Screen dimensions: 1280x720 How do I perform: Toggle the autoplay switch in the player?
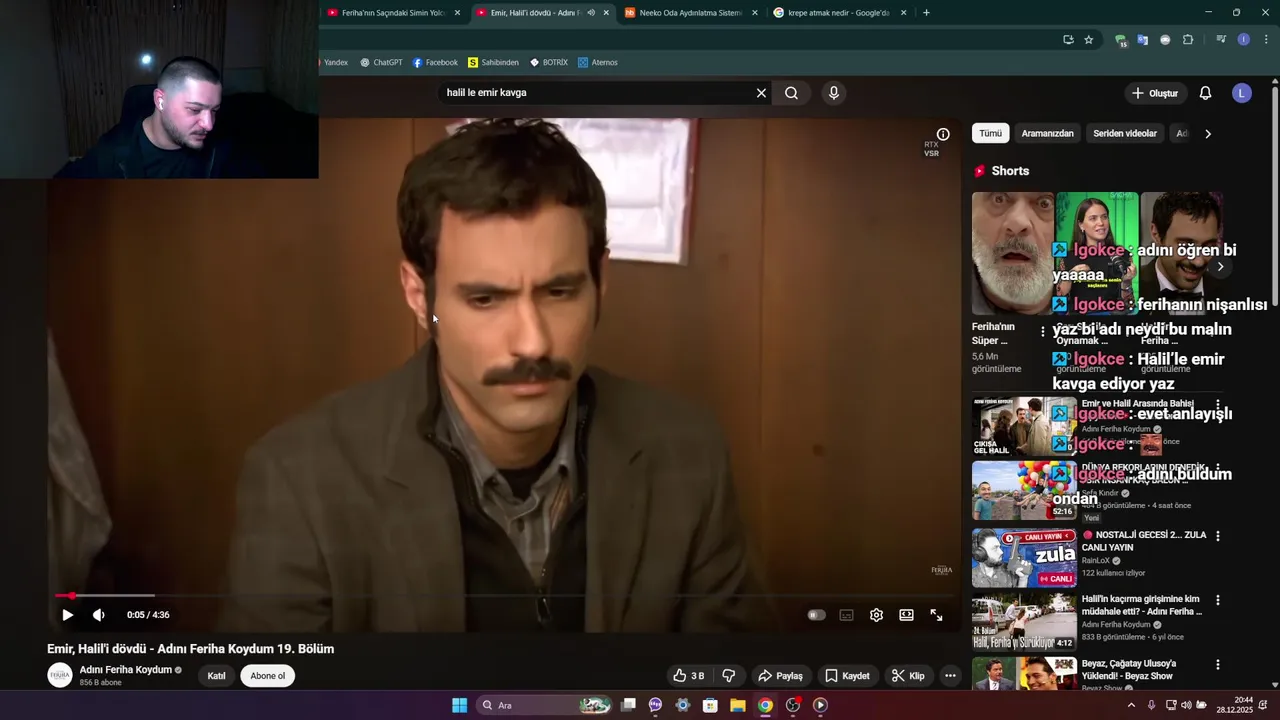point(816,615)
